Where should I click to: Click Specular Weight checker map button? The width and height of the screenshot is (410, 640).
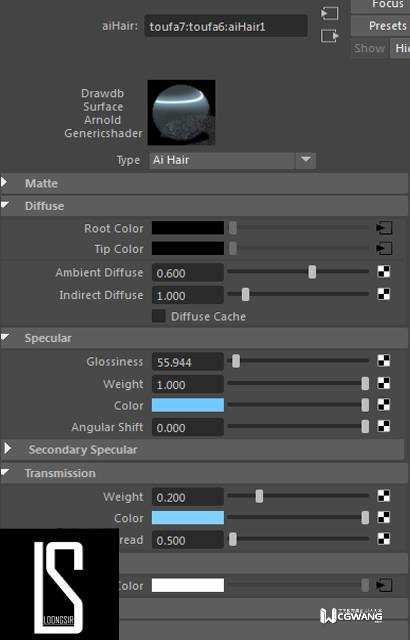[x=384, y=383]
